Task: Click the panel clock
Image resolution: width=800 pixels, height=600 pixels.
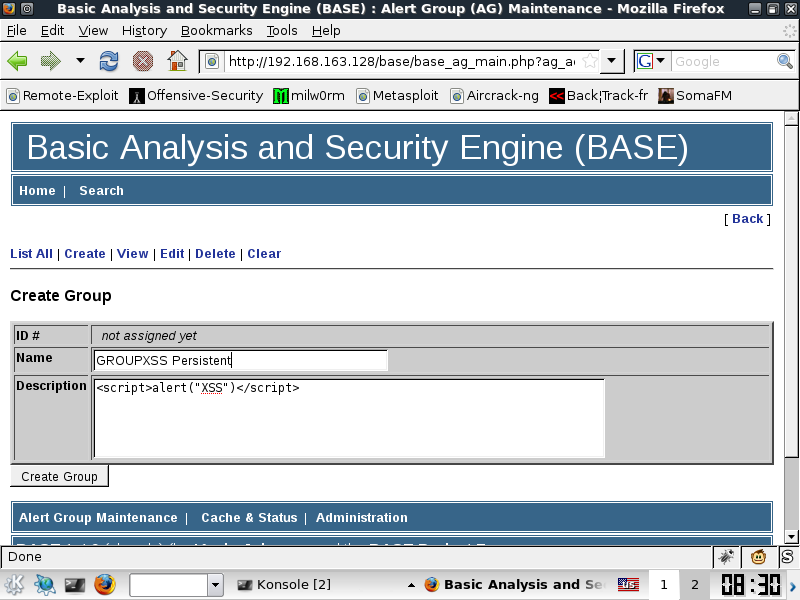Action: [751, 585]
